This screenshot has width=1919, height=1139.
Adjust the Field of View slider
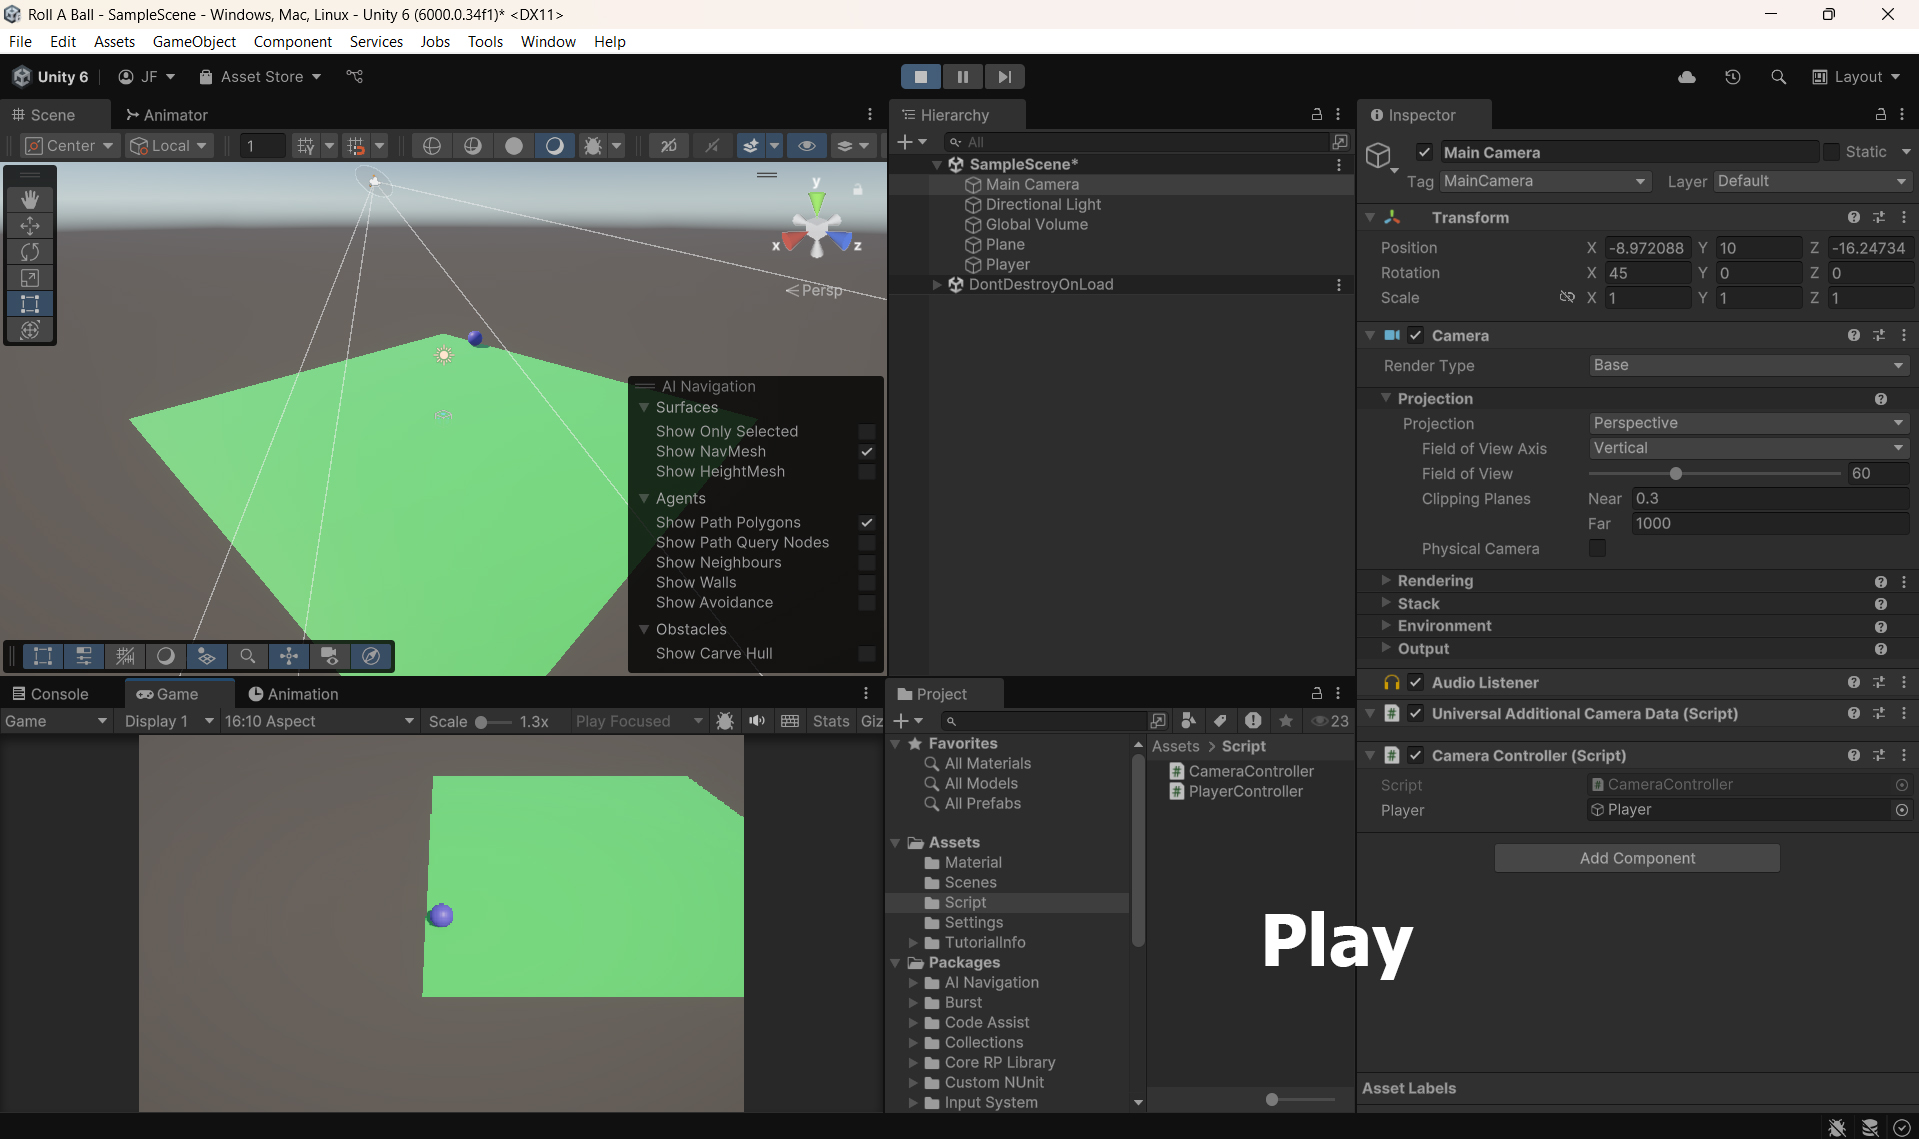point(1676,474)
